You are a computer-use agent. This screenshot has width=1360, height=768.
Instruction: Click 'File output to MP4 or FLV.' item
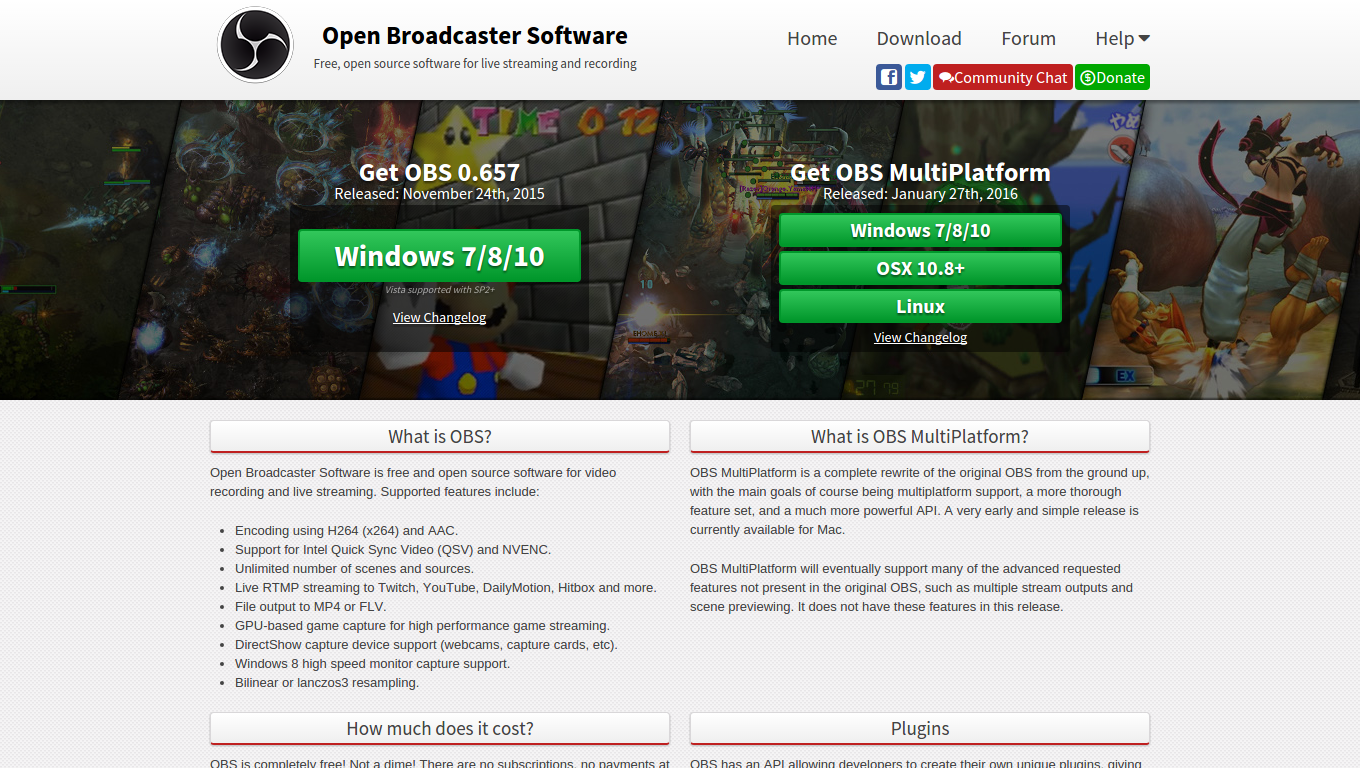click(310, 607)
